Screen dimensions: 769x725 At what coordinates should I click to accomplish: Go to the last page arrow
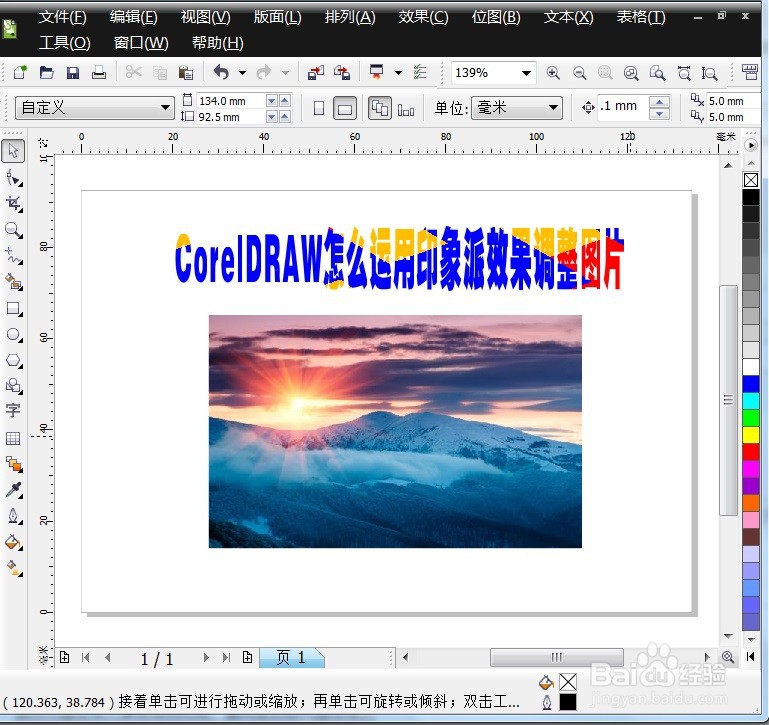tap(226, 657)
